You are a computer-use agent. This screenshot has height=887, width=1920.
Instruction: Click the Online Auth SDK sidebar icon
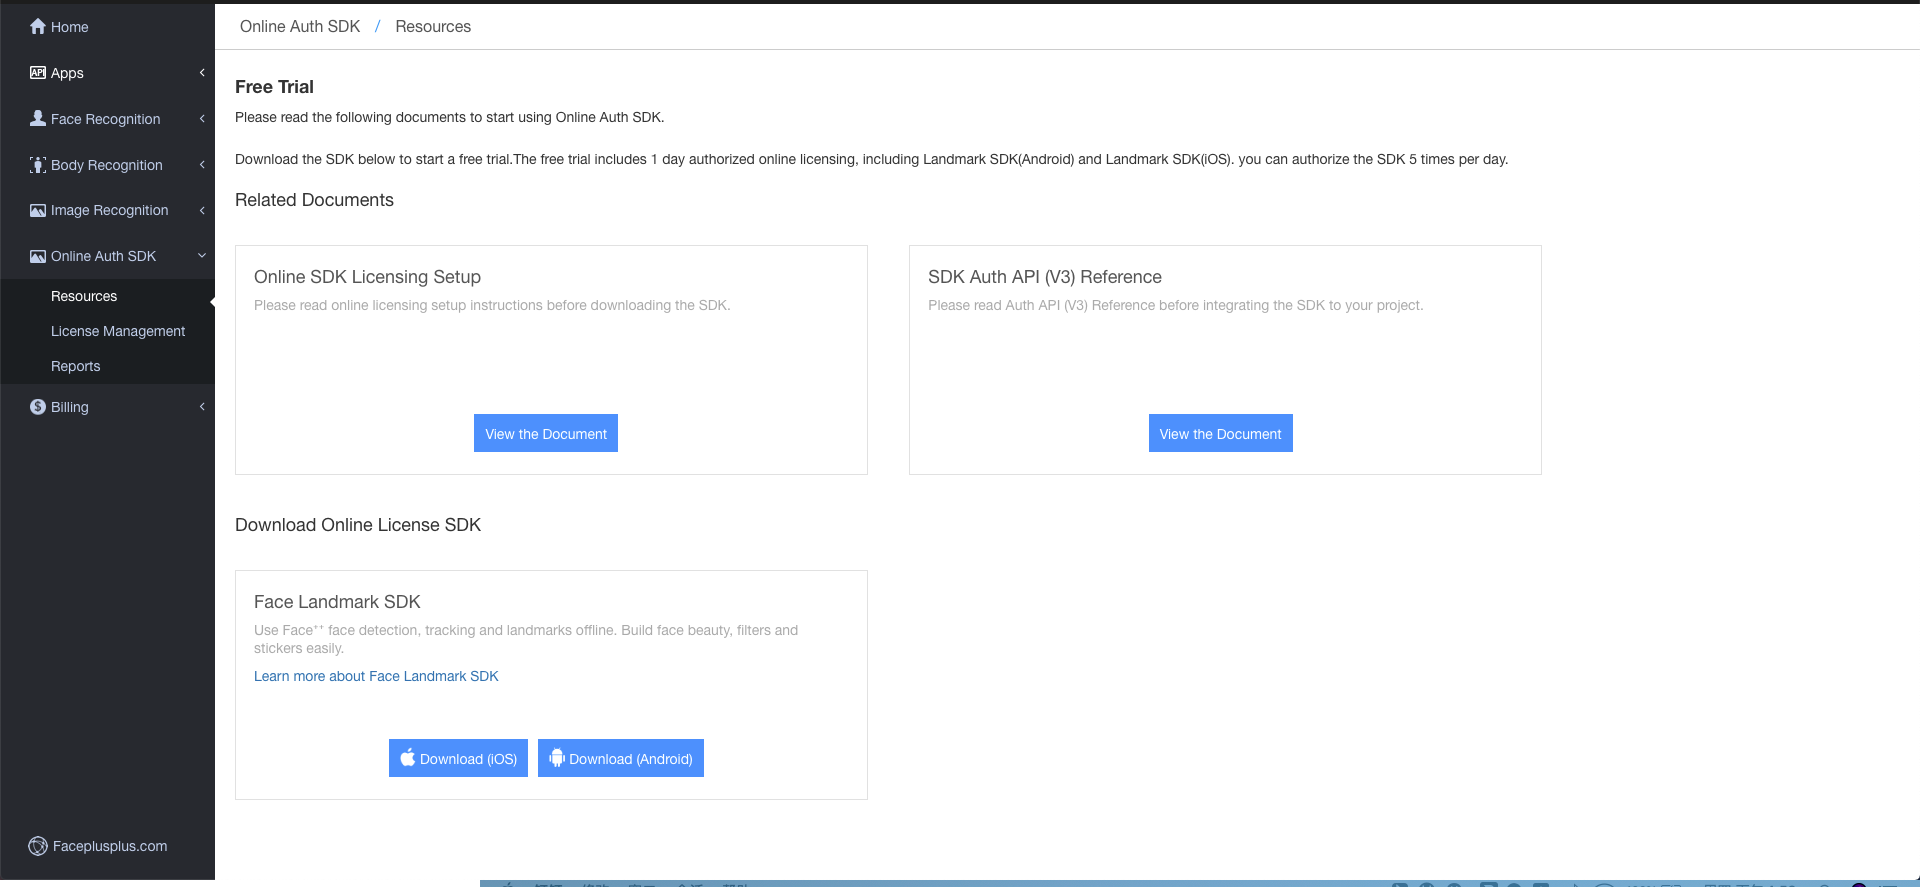point(38,257)
